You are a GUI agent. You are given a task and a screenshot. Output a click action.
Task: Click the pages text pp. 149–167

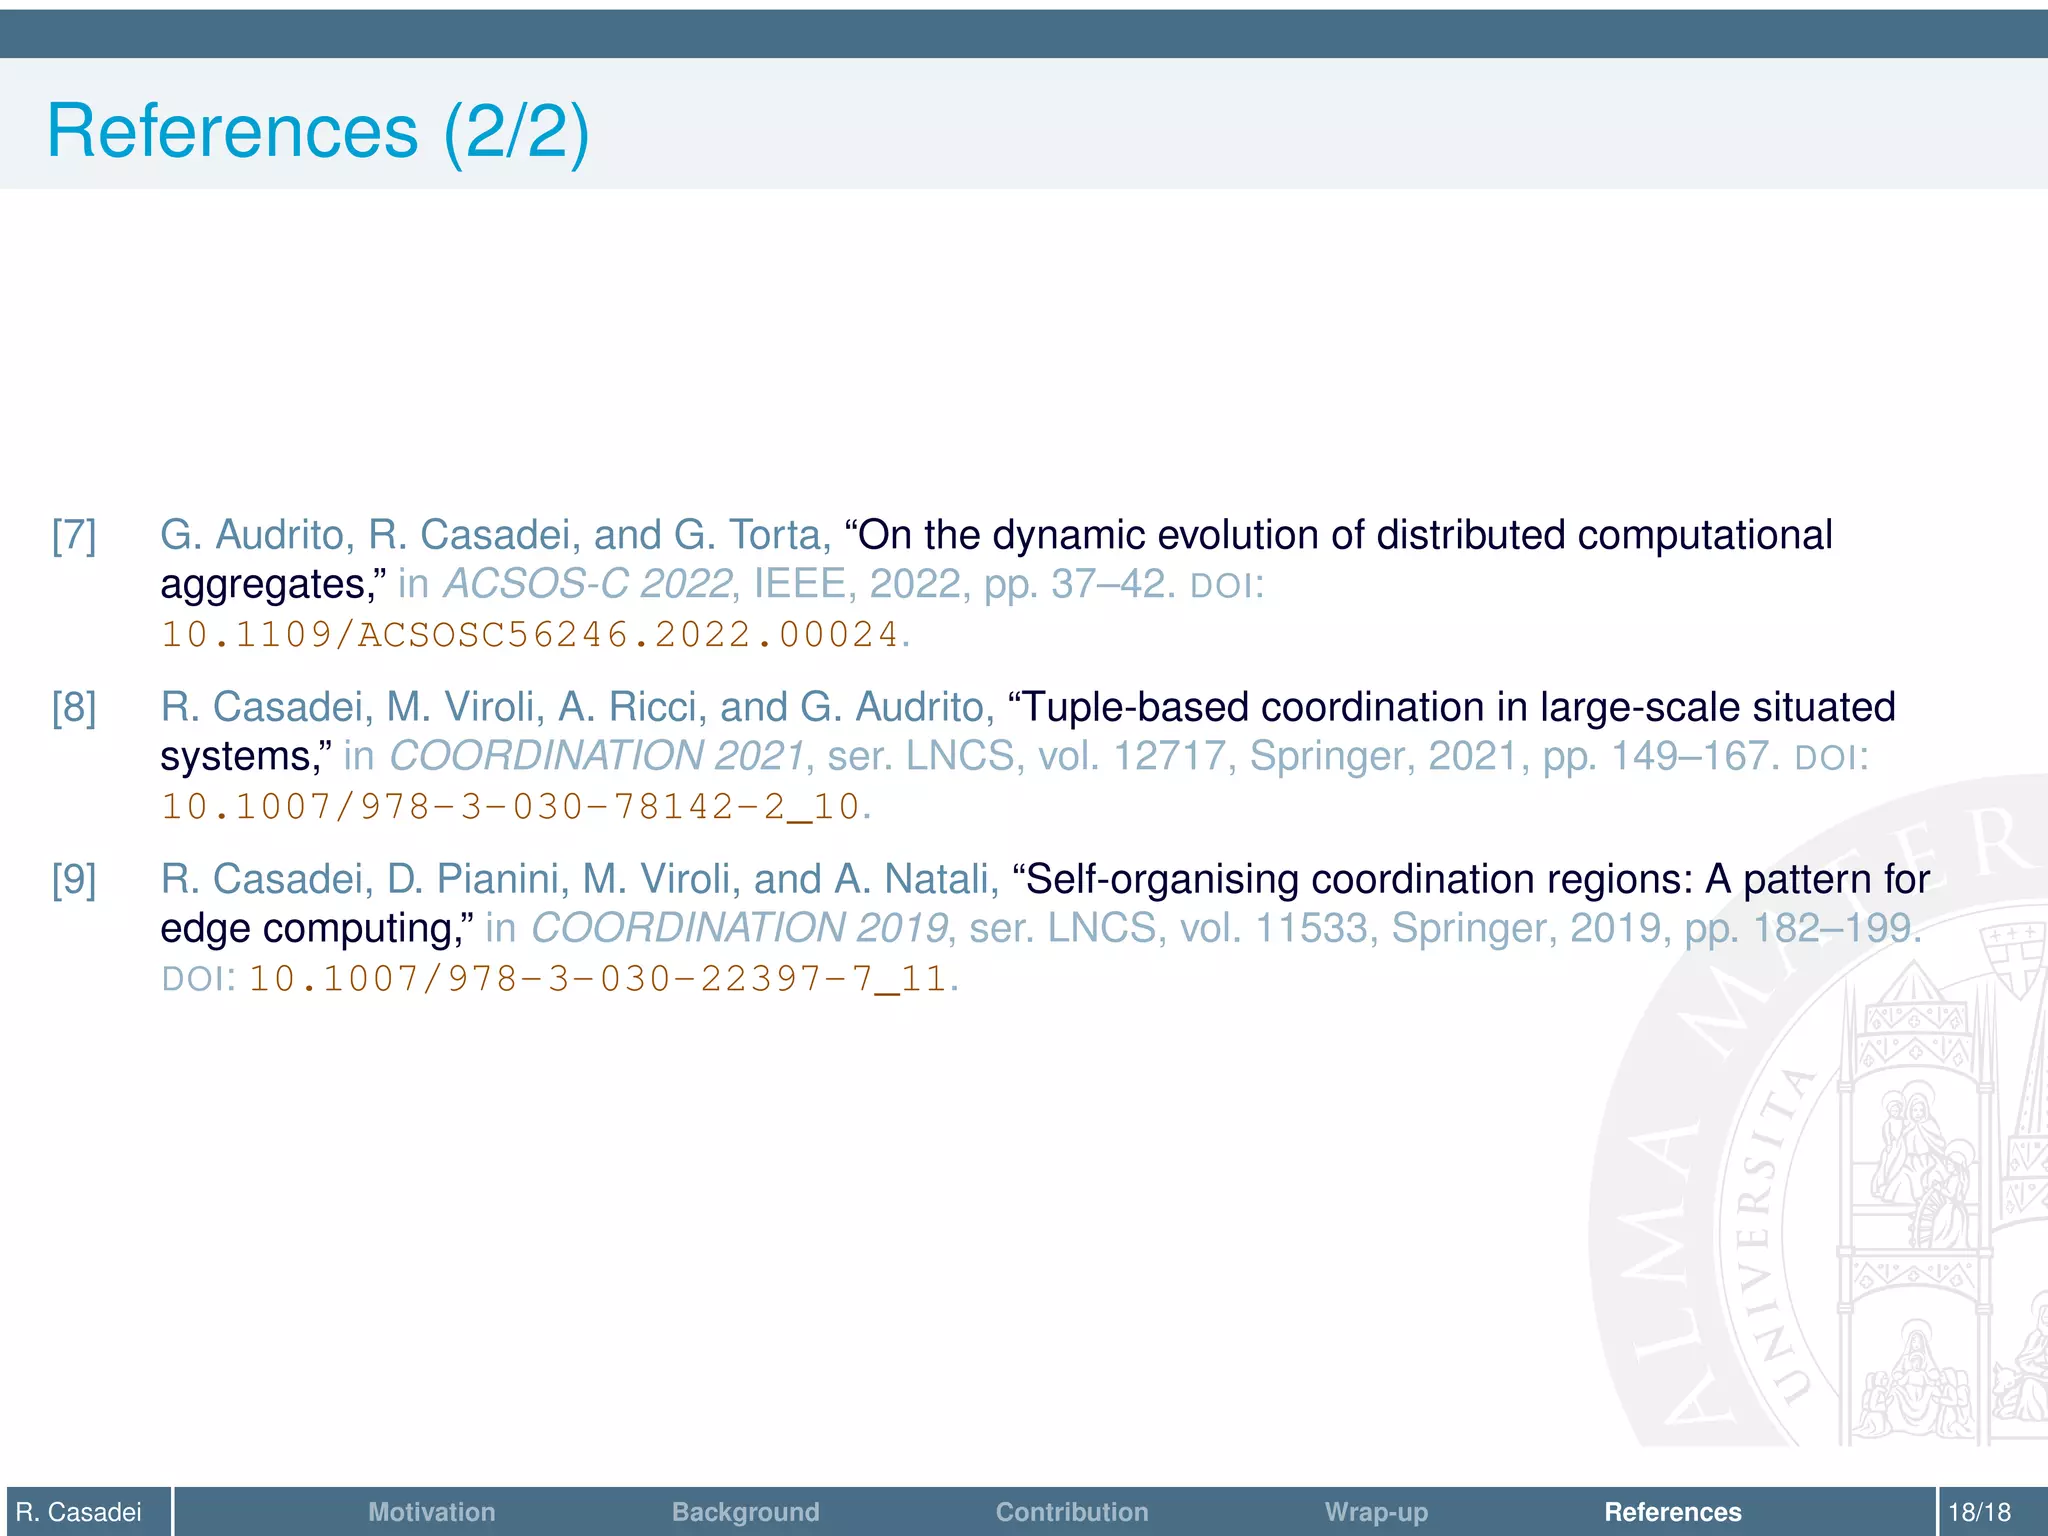[1661, 756]
